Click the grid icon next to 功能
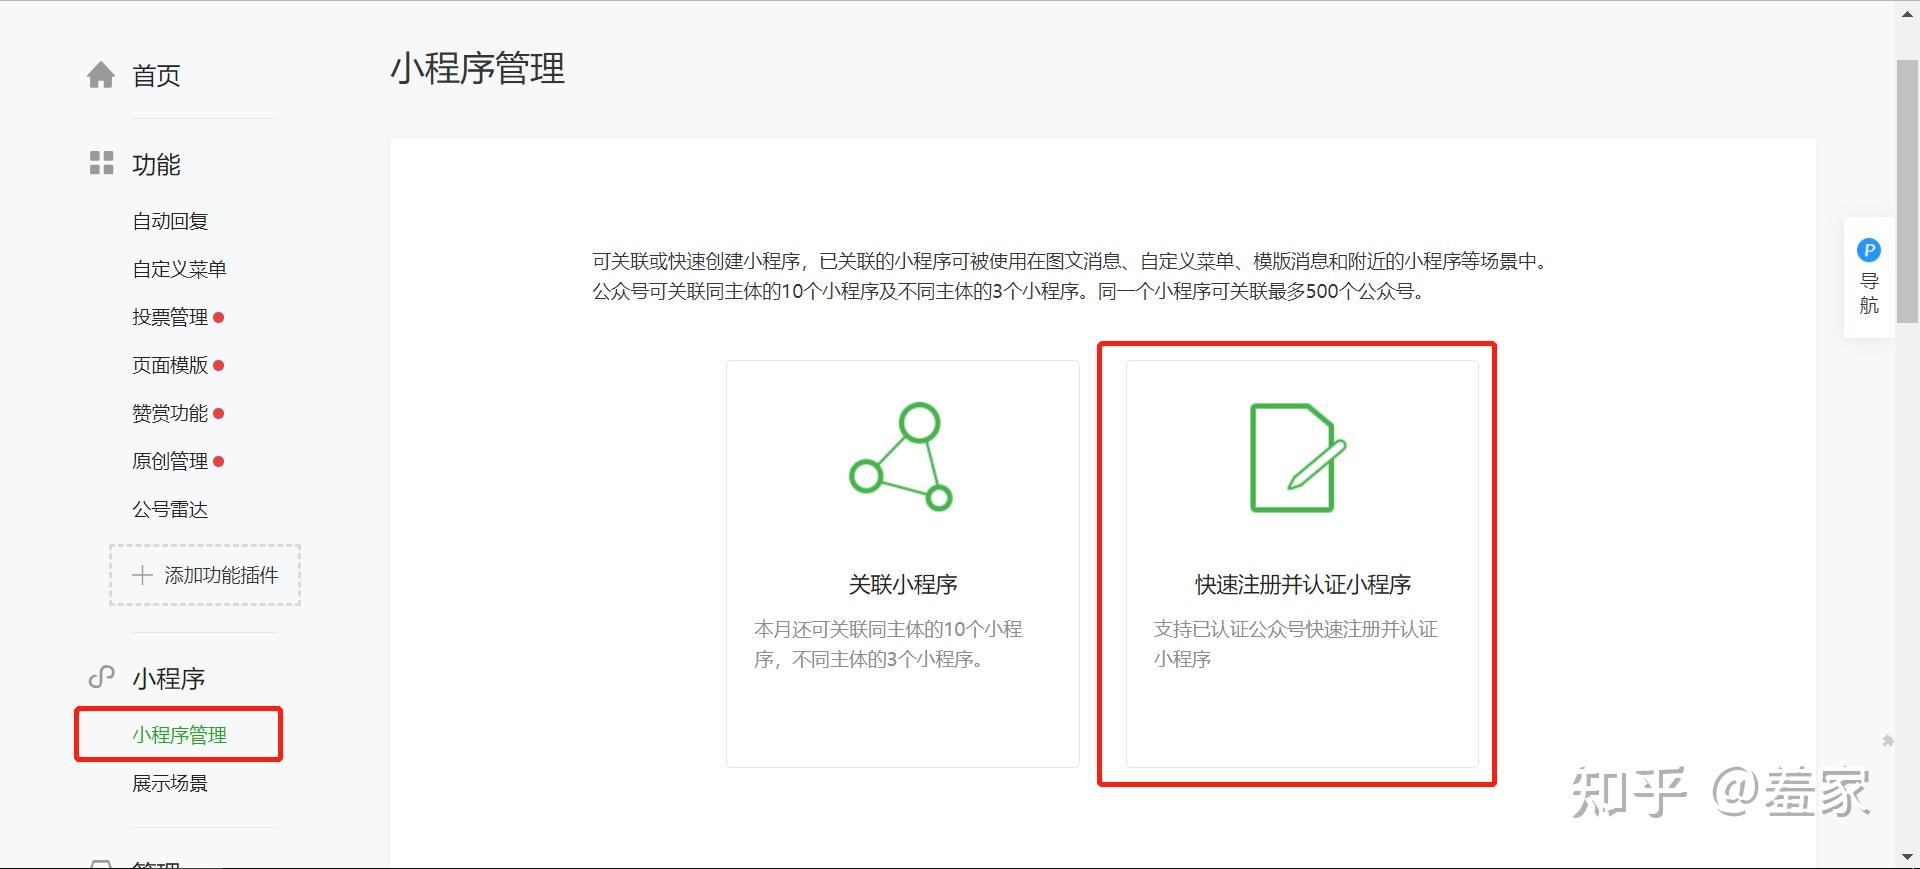 (101, 163)
